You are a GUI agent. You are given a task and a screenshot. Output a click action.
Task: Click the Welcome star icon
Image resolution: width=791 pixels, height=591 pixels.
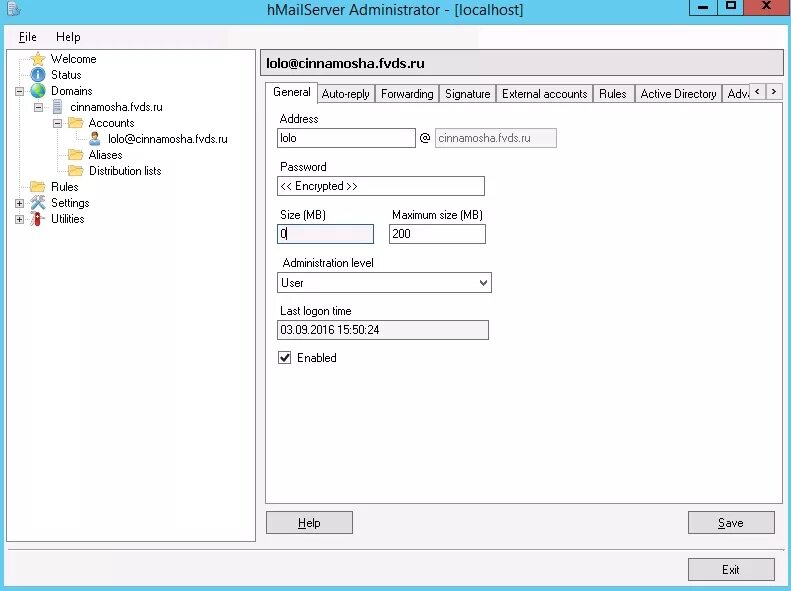[x=38, y=59]
